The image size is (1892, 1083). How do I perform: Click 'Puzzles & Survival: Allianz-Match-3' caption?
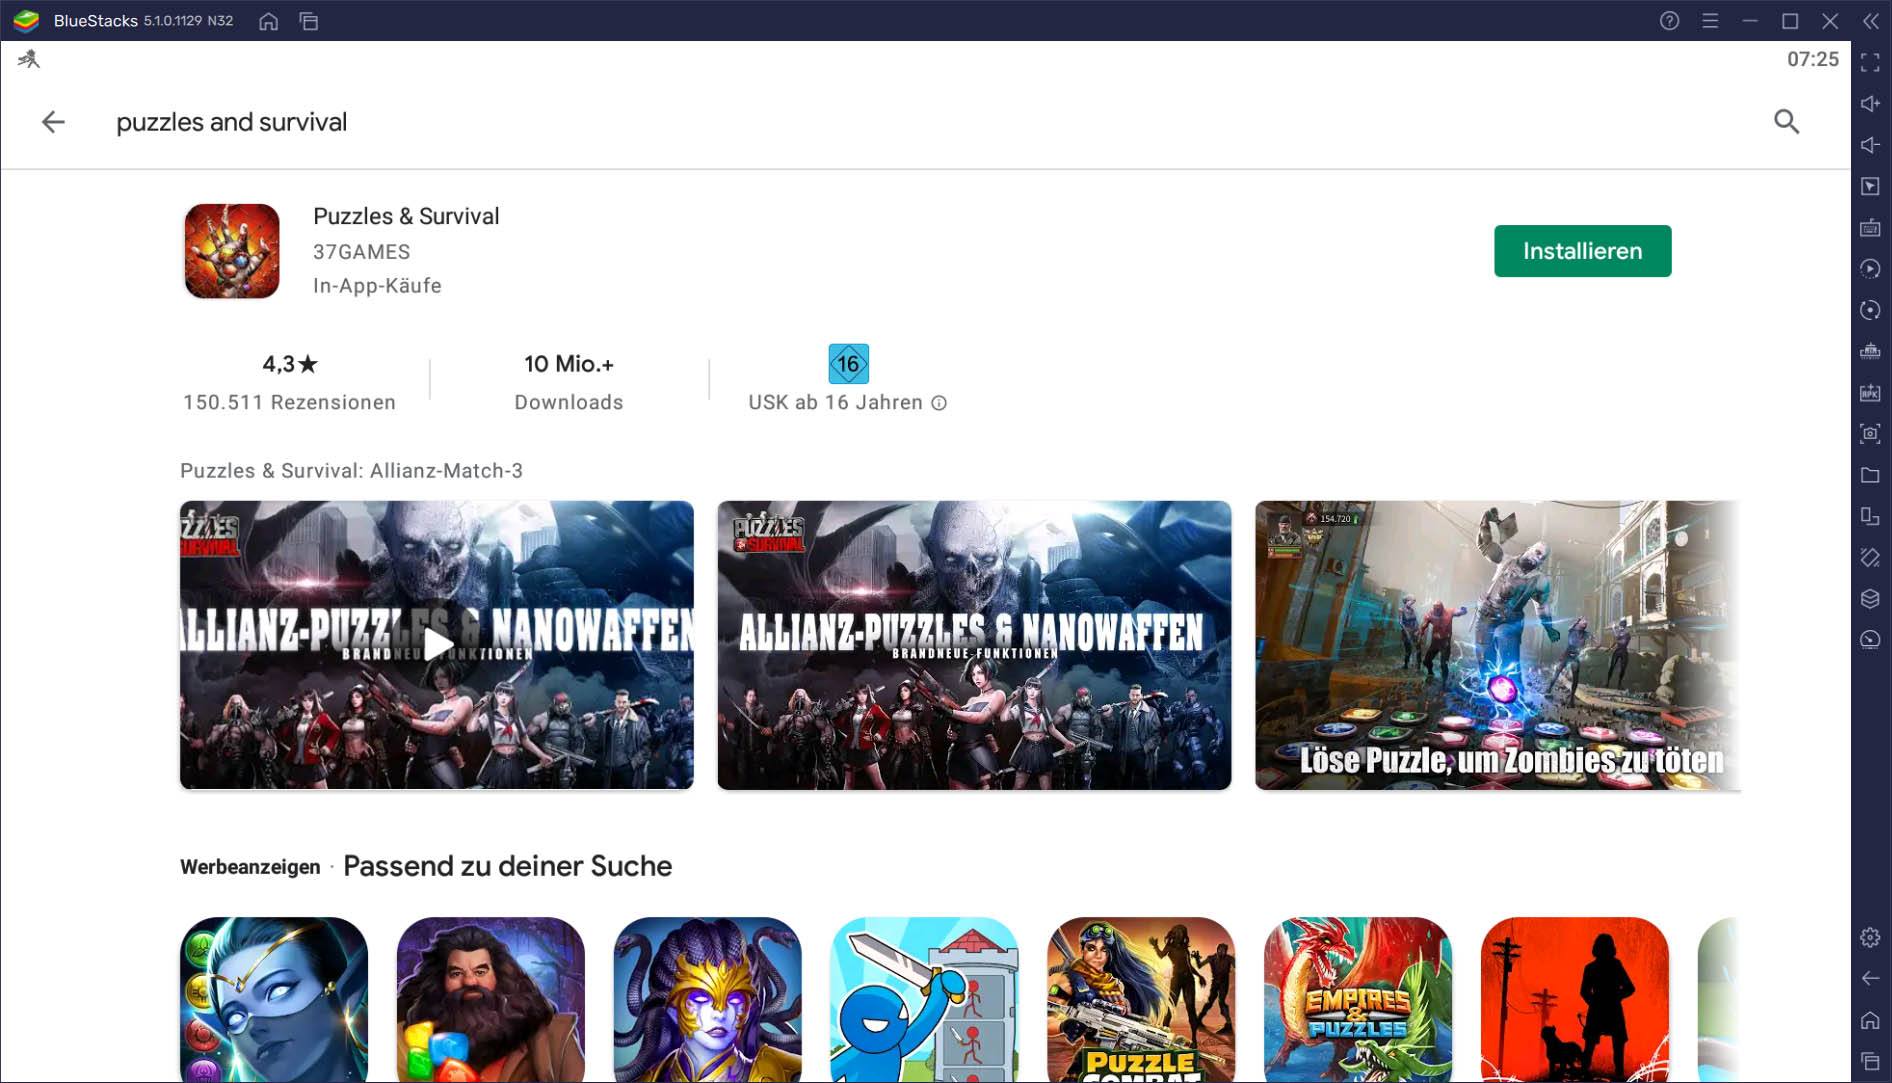pyautogui.click(x=351, y=471)
